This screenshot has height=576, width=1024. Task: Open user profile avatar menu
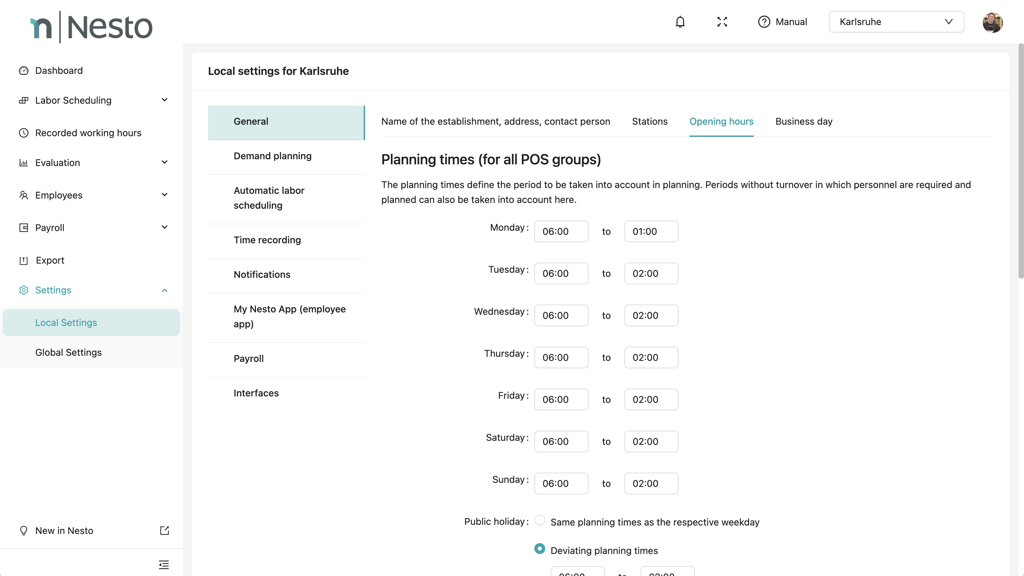[991, 22]
